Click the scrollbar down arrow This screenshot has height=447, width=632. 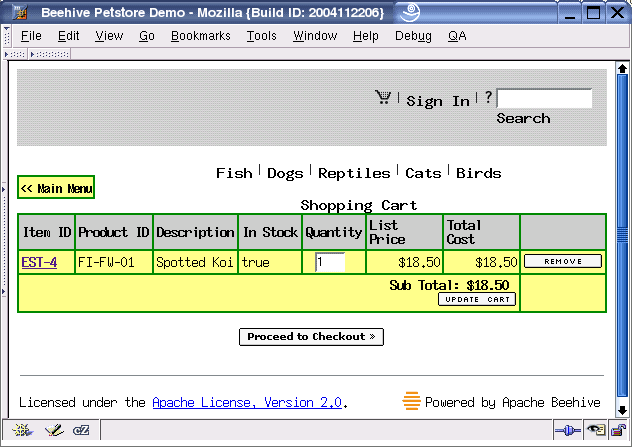(622, 410)
